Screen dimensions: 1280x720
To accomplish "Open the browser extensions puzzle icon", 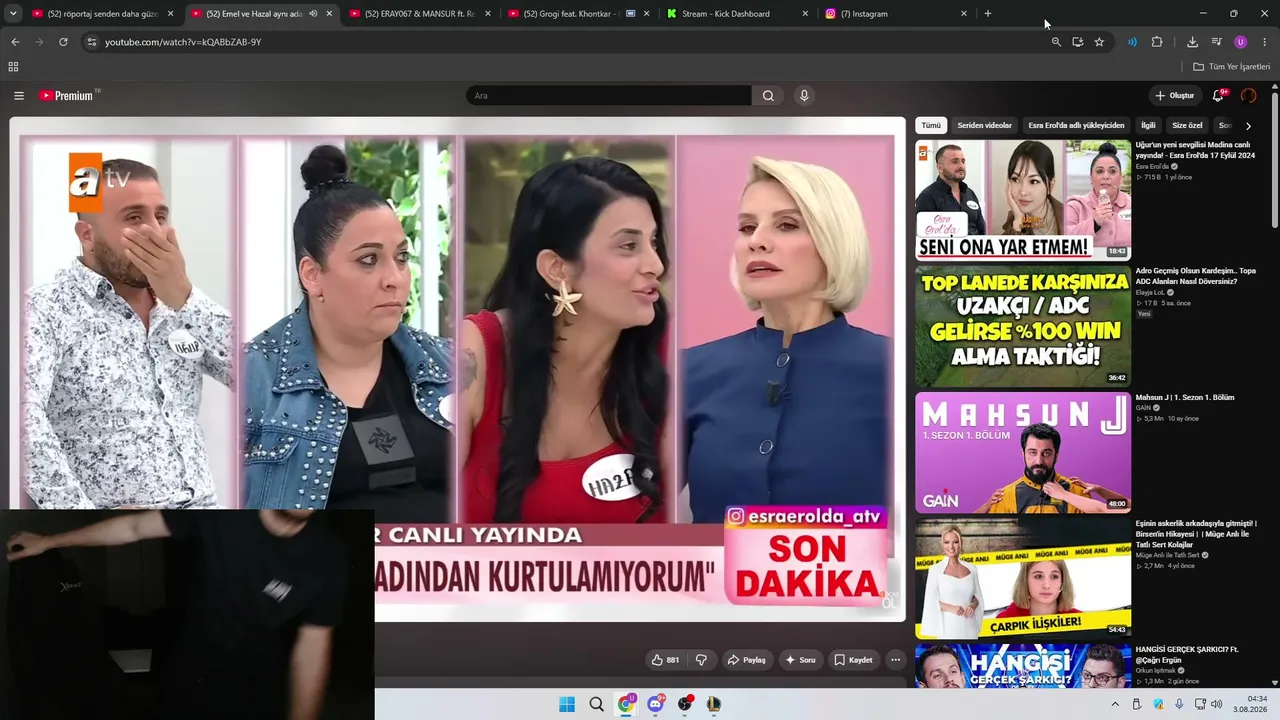I will pyautogui.click(x=1157, y=42).
